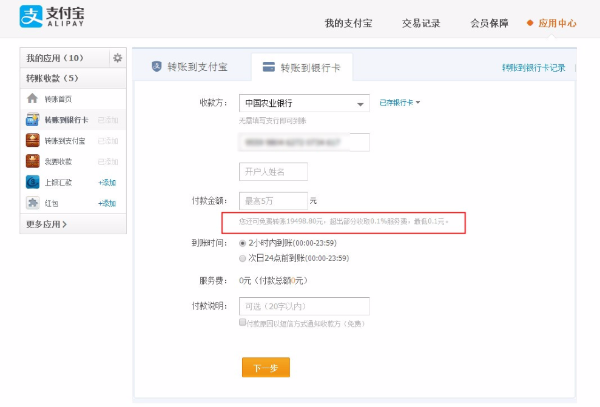Open 会员保障 in top navigation
The height and width of the screenshot is (407, 600).
tap(489, 23)
